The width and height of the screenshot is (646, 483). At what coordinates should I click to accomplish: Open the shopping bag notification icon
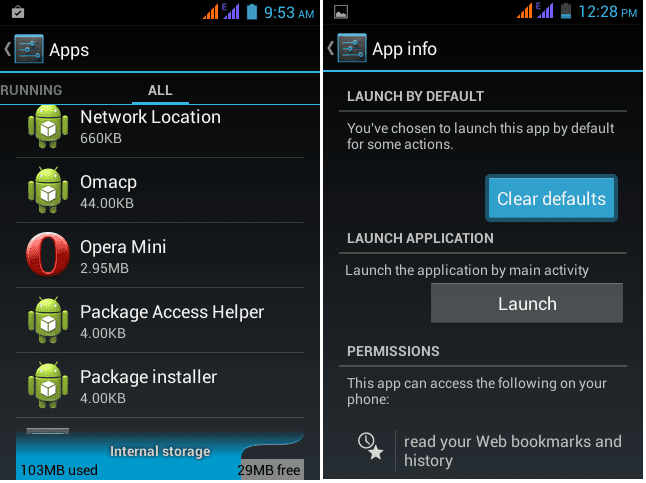coord(18,12)
